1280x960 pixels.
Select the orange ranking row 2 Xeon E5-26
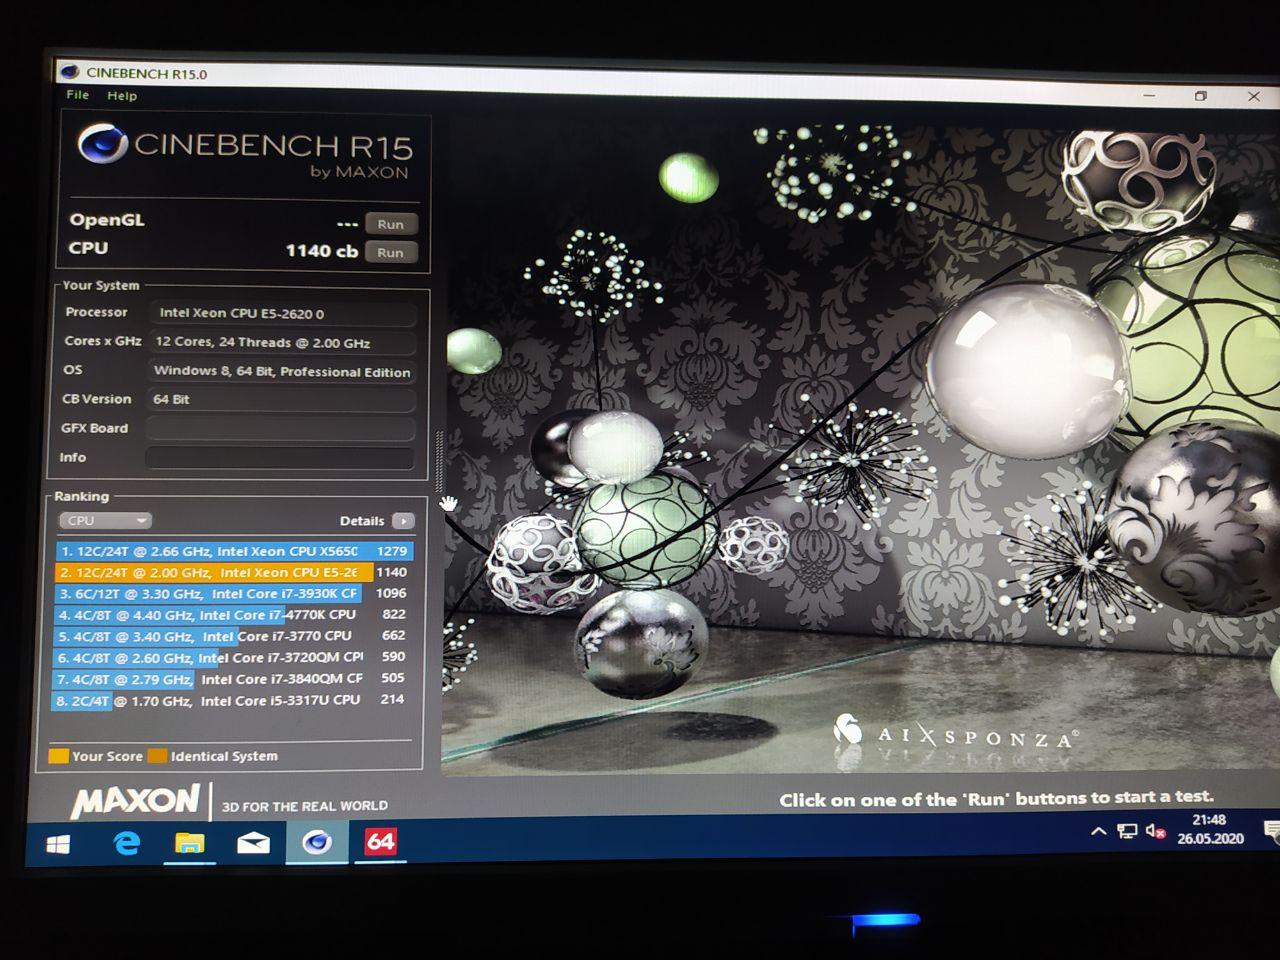pyautogui.click(x=234, y=572)
